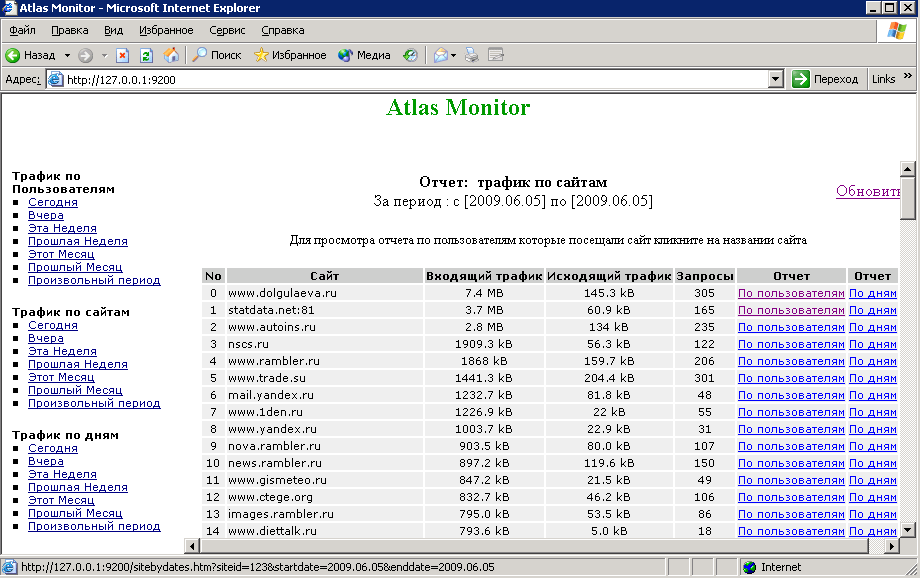Open Mail button dropdown arrow
Viewport: 920px width, 578px height.
point(454,55)
